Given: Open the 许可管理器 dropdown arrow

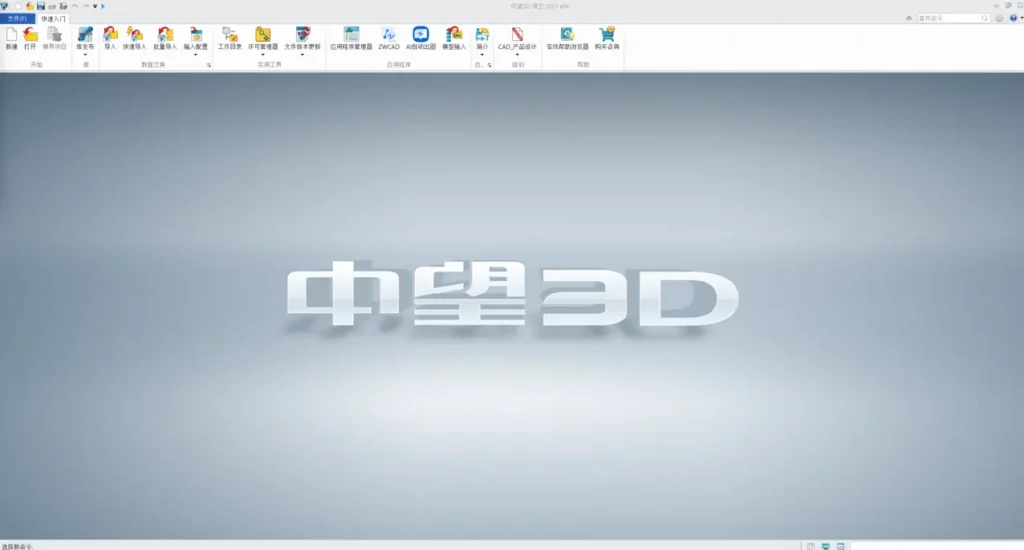Looking at the screenshot, I should [263, 55].
